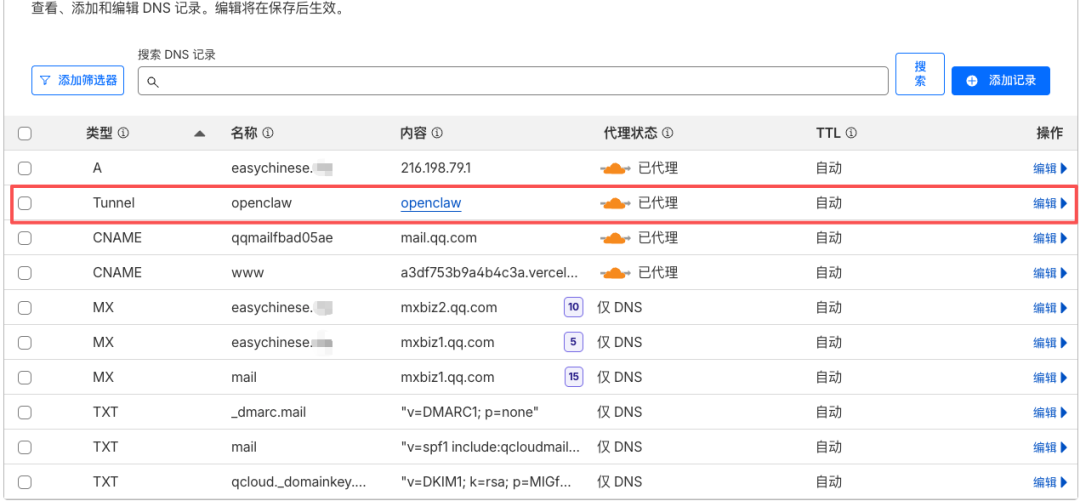Image resolution: width=1080 pixels, height=501 pixels.
Task: Click the orange cloud icon in the qqmailfbad05ae row
Action: tap(615, 238)
